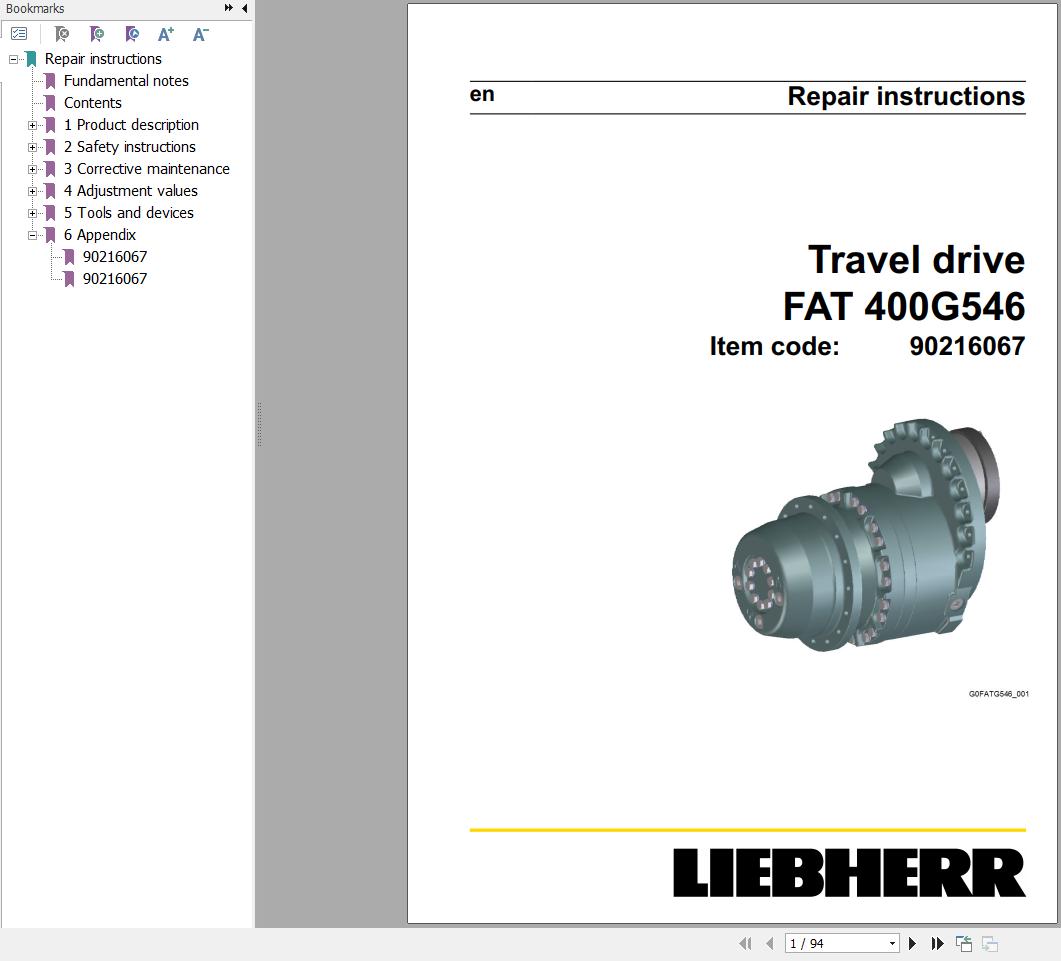Click the FAT 400G546 model text
Viewport: 1061px width, 961px height.
pos(904,306)
